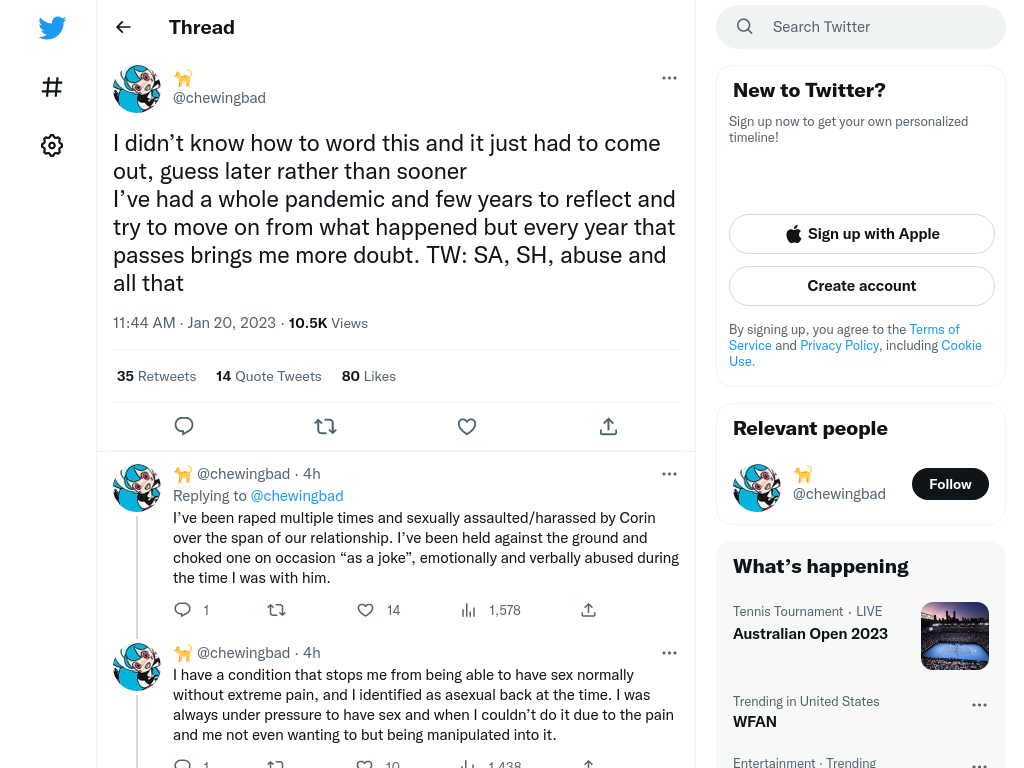Click the reply icon on the main tweet

click(x=184, y=426)
